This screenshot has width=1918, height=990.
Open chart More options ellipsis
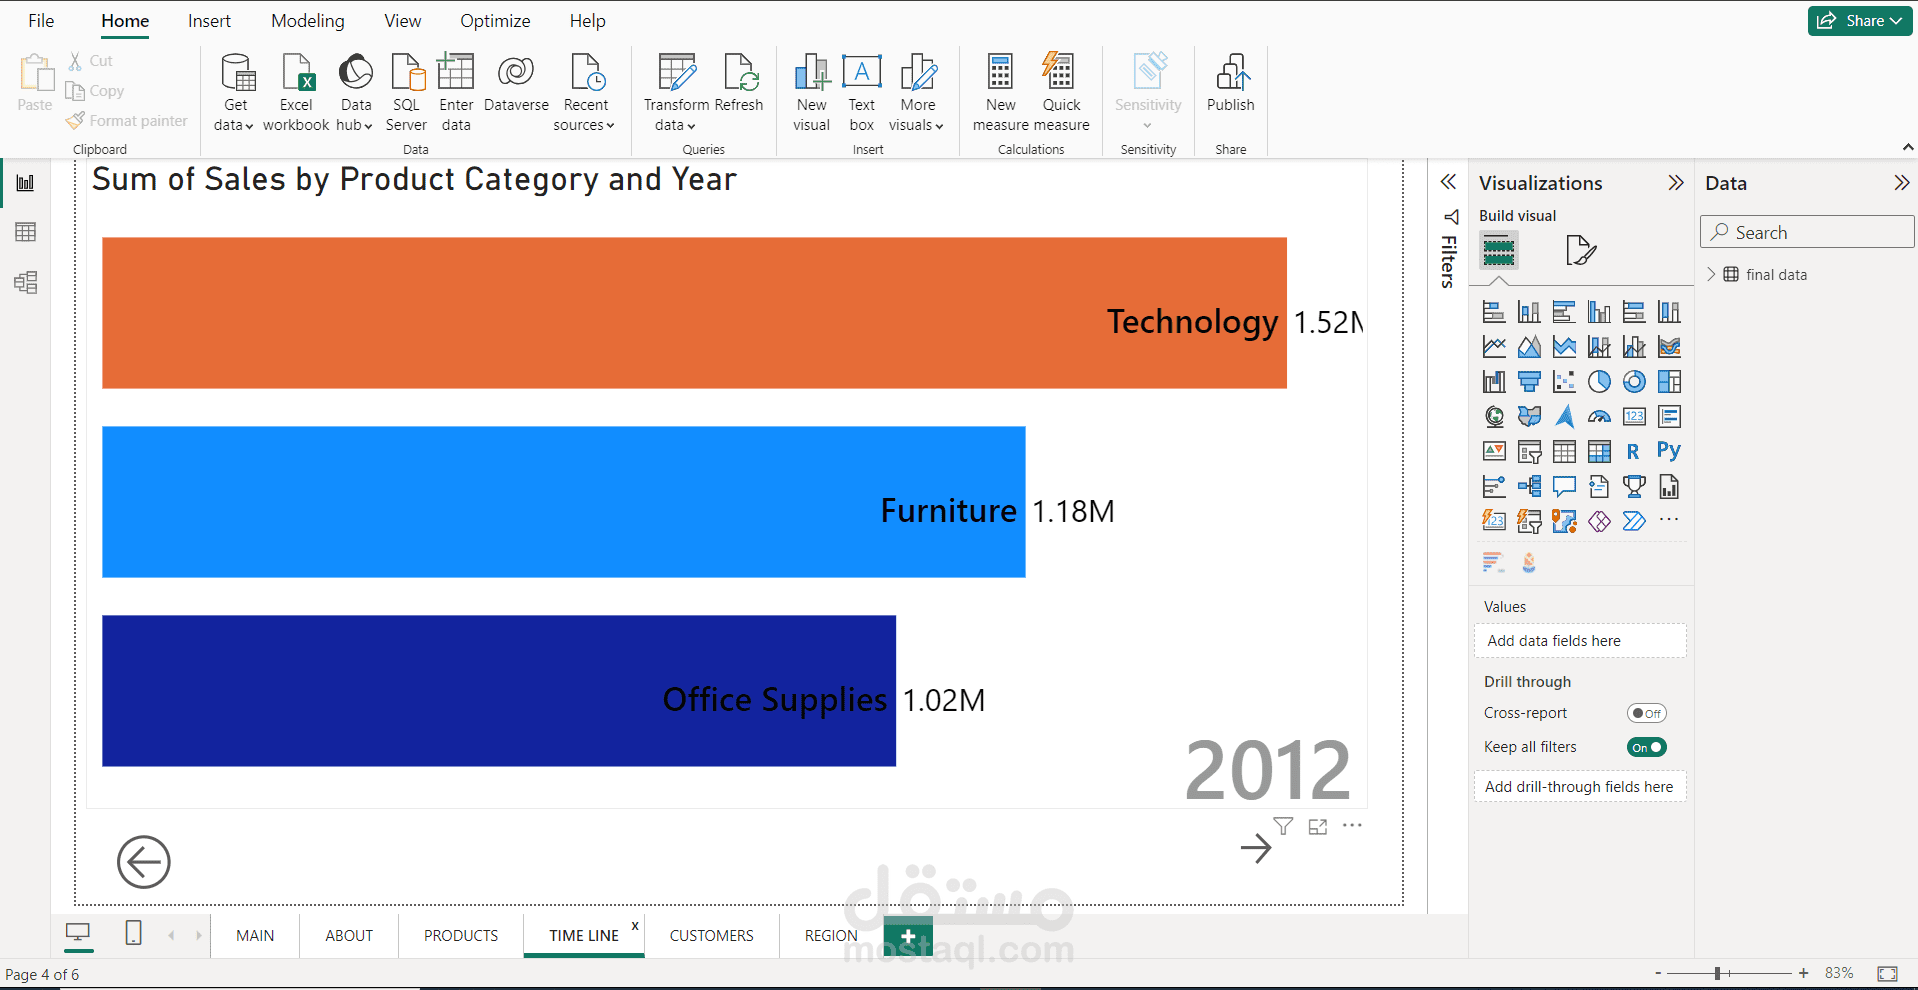tap(1352, 826)
